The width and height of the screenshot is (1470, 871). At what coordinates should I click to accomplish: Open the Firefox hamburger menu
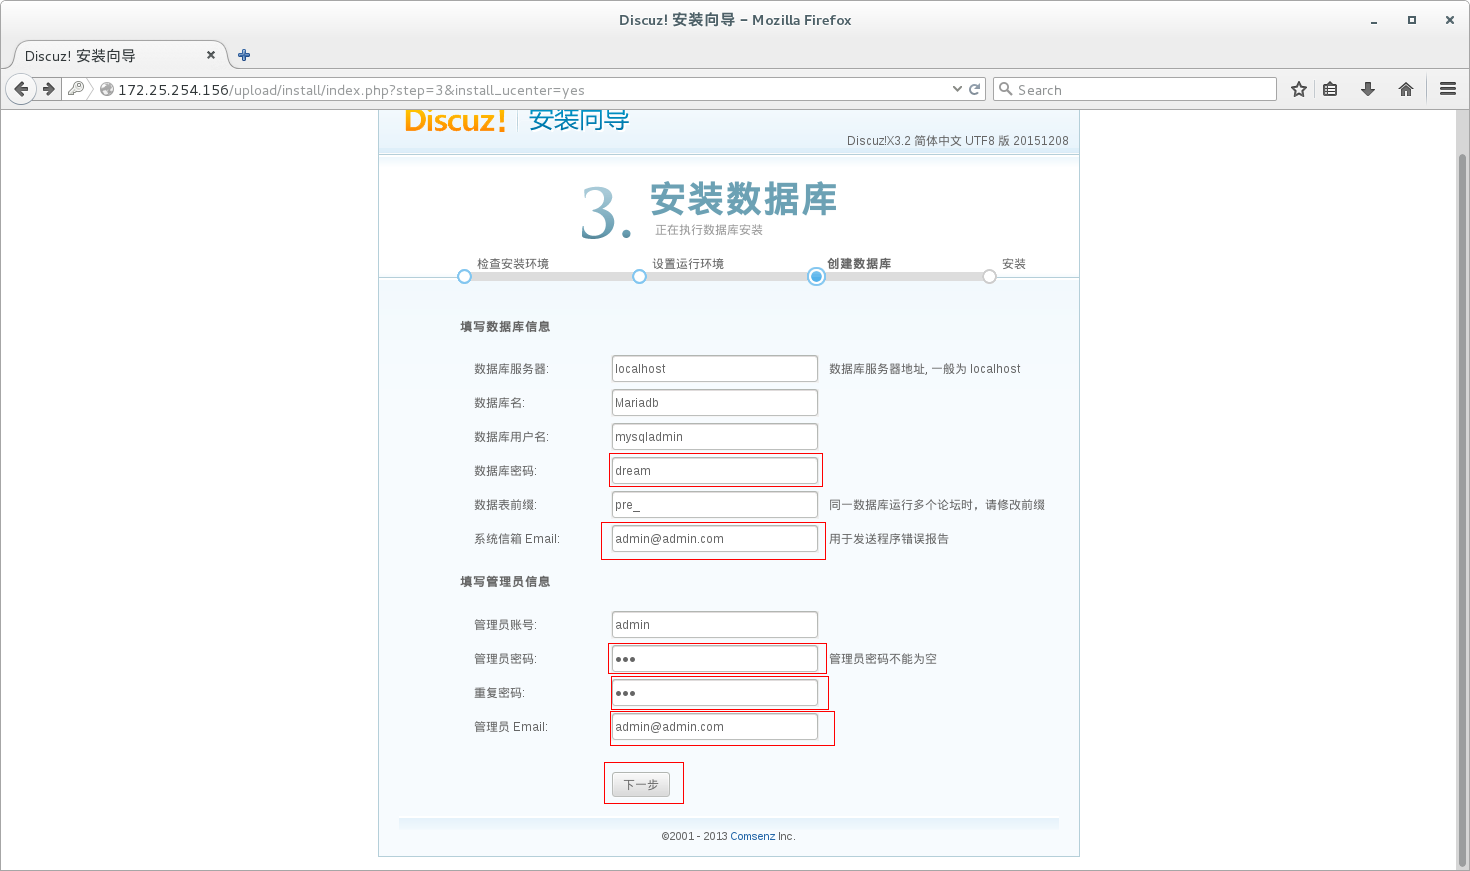(x=1448, y=89)
